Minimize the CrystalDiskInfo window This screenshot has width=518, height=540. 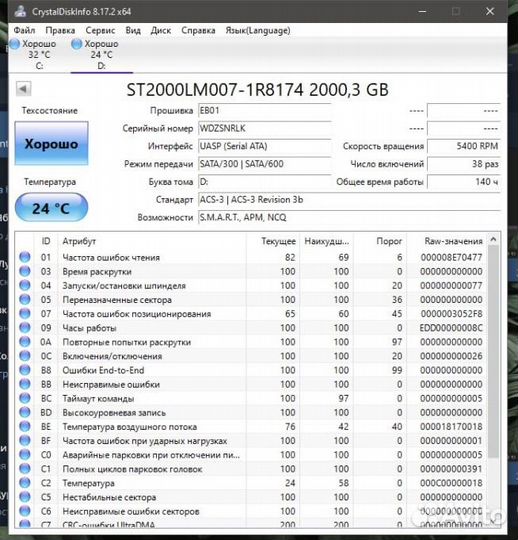pos(423,12)
